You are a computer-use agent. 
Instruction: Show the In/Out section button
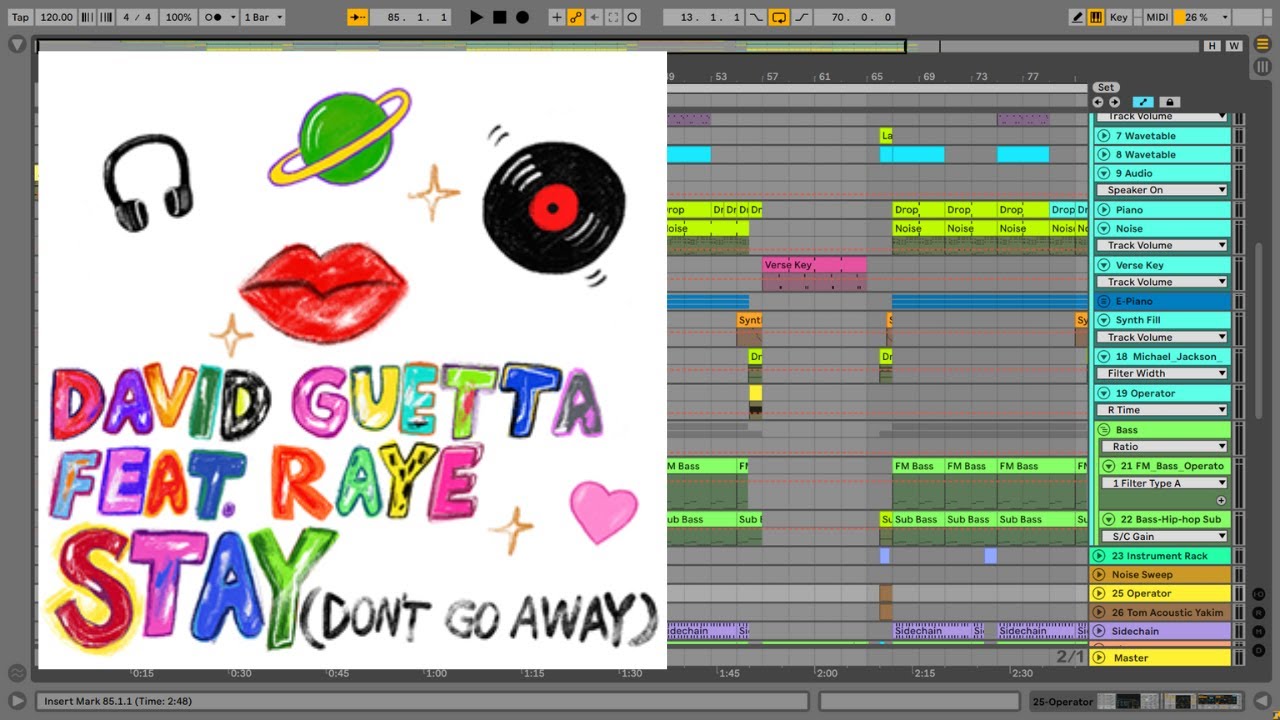(1258, 593)
